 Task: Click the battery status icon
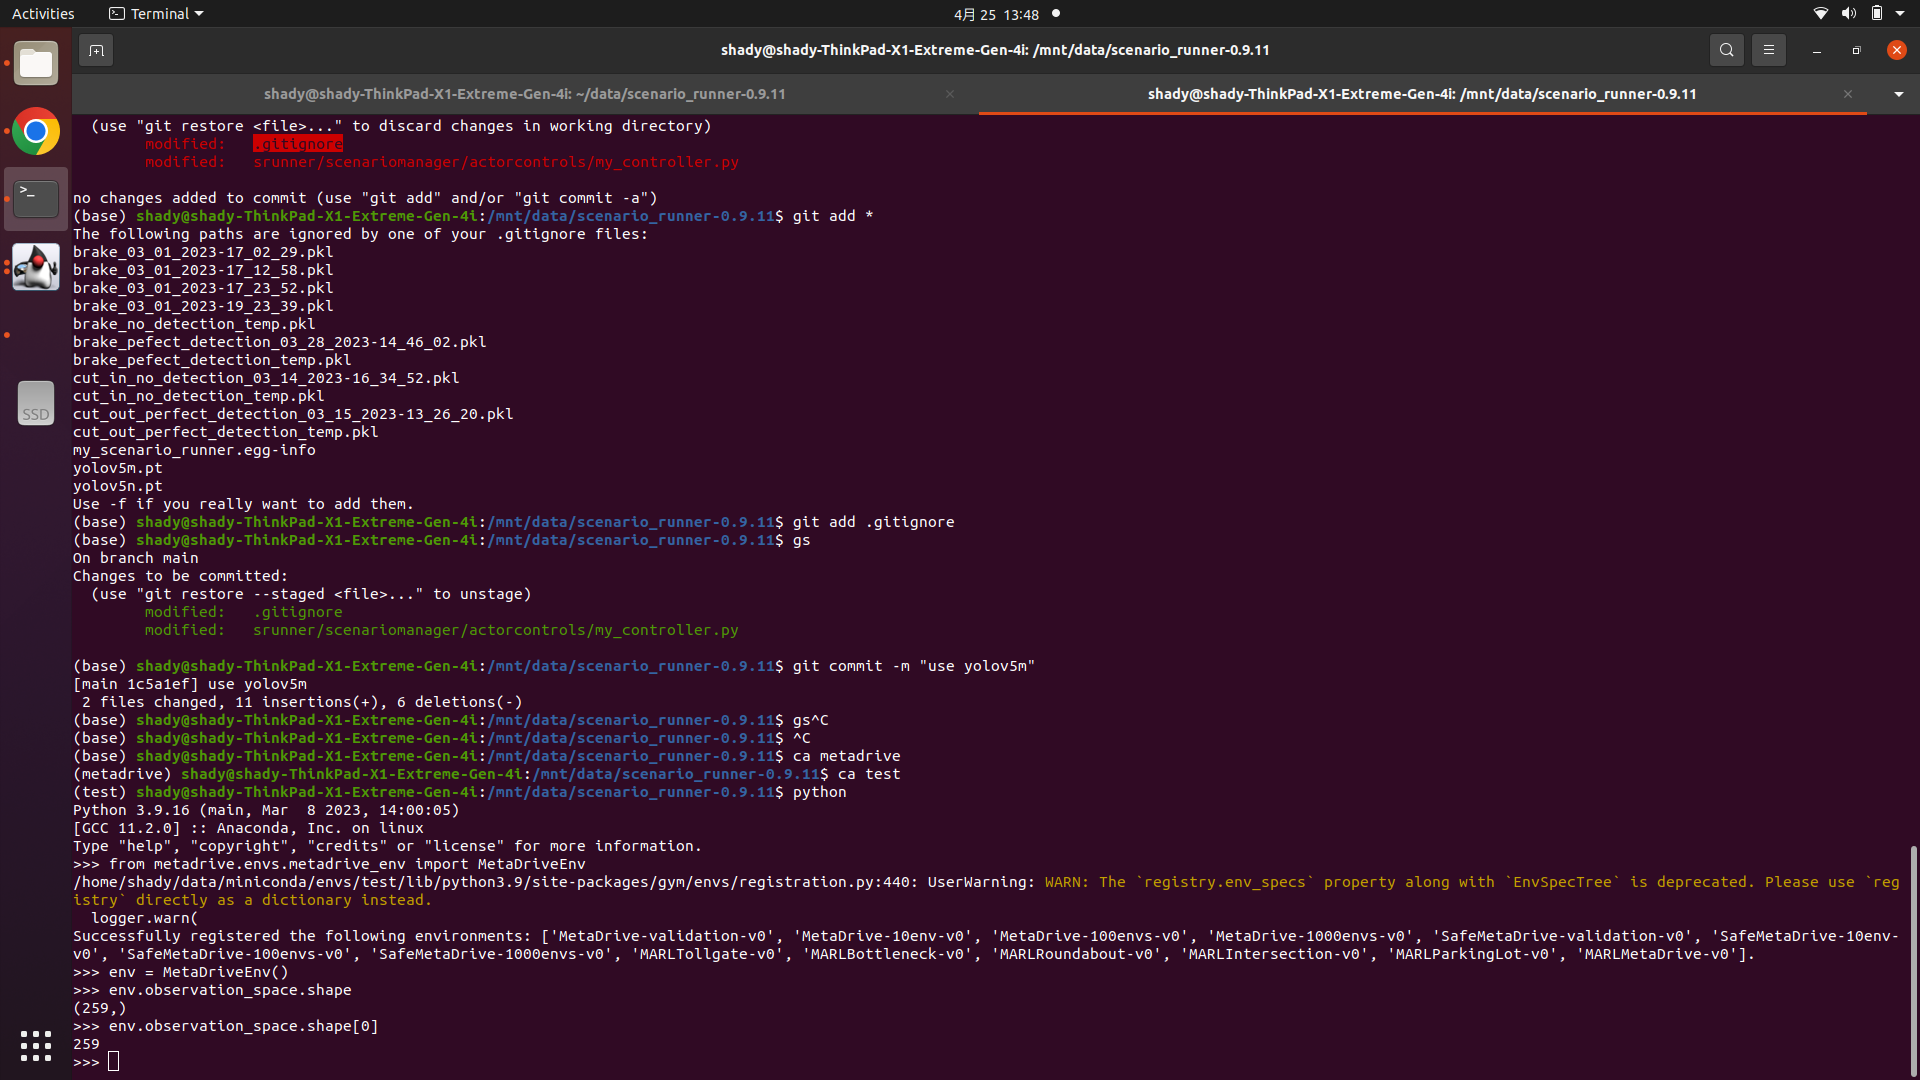pyautogui.click(x=1877, y=13)
